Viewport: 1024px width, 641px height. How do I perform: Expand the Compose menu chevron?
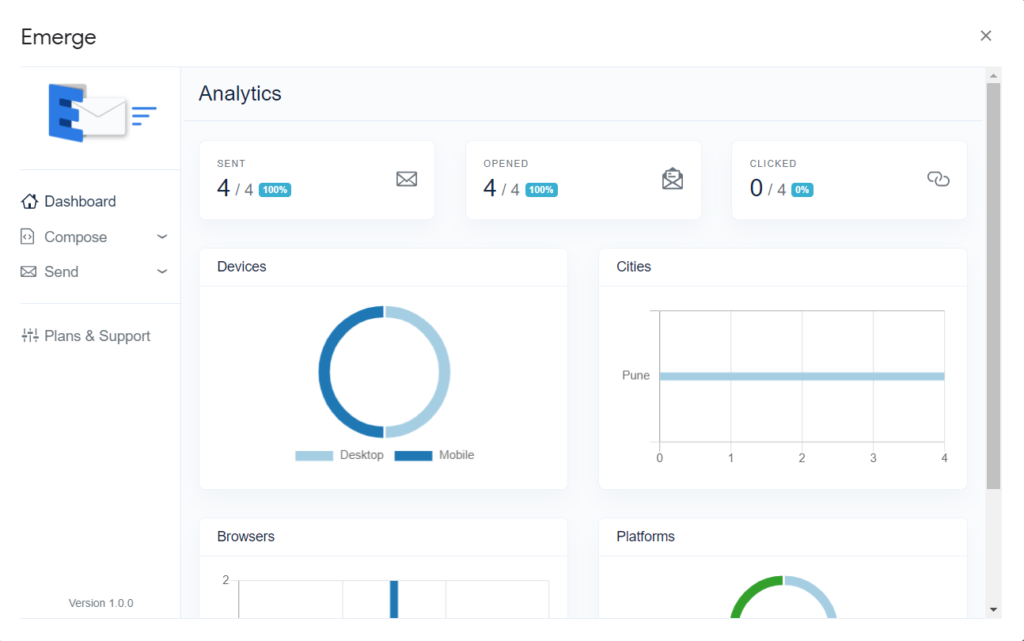click(162, 237)
